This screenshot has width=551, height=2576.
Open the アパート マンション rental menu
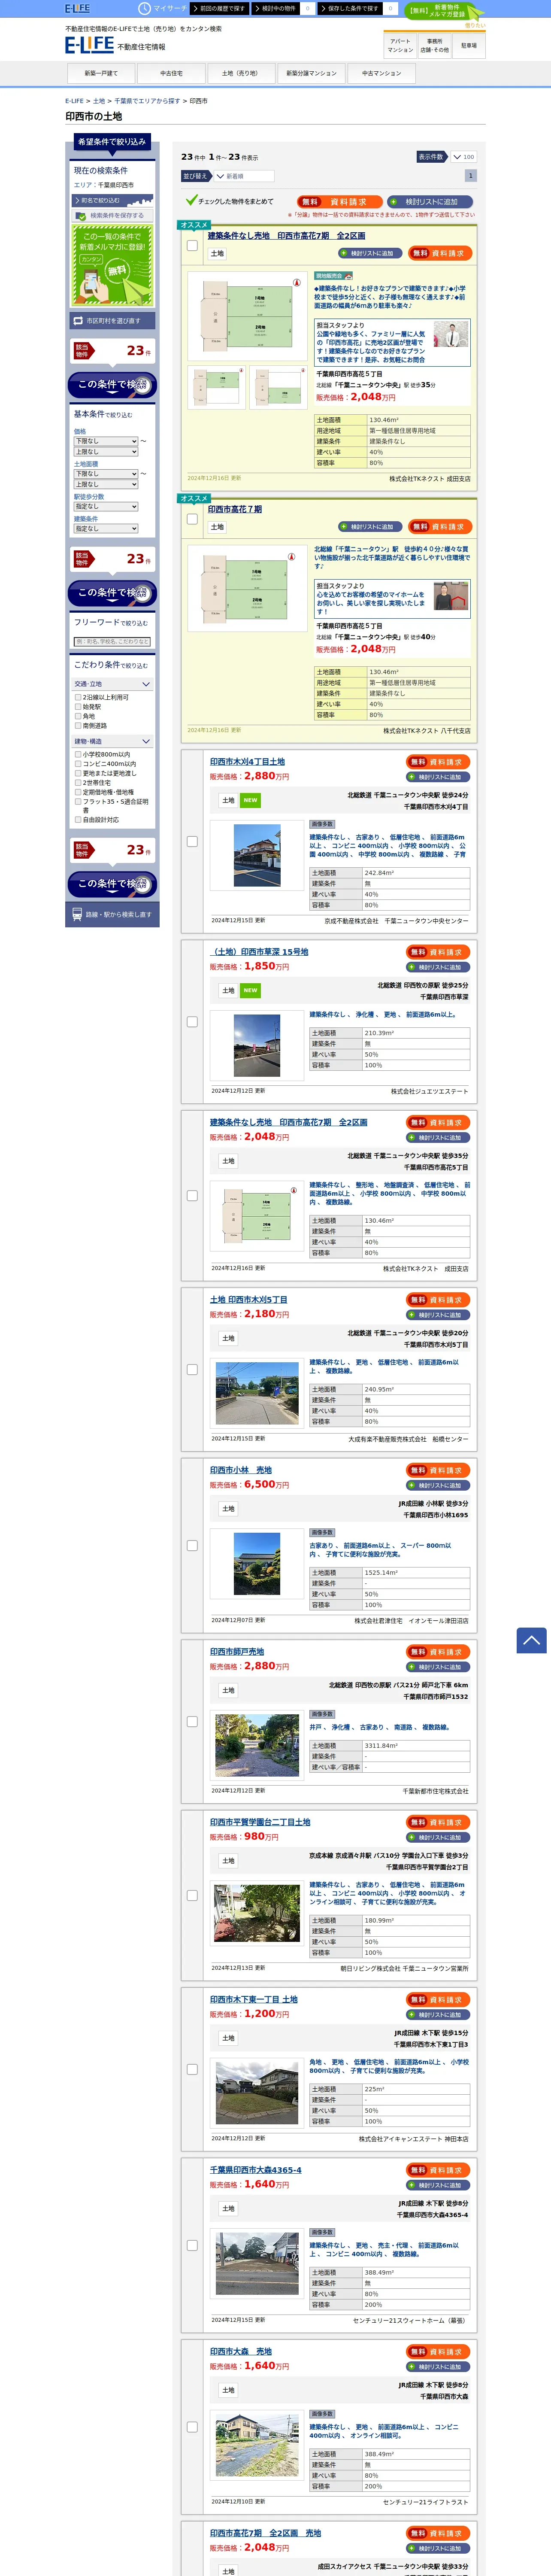click(x=400, y=45)
